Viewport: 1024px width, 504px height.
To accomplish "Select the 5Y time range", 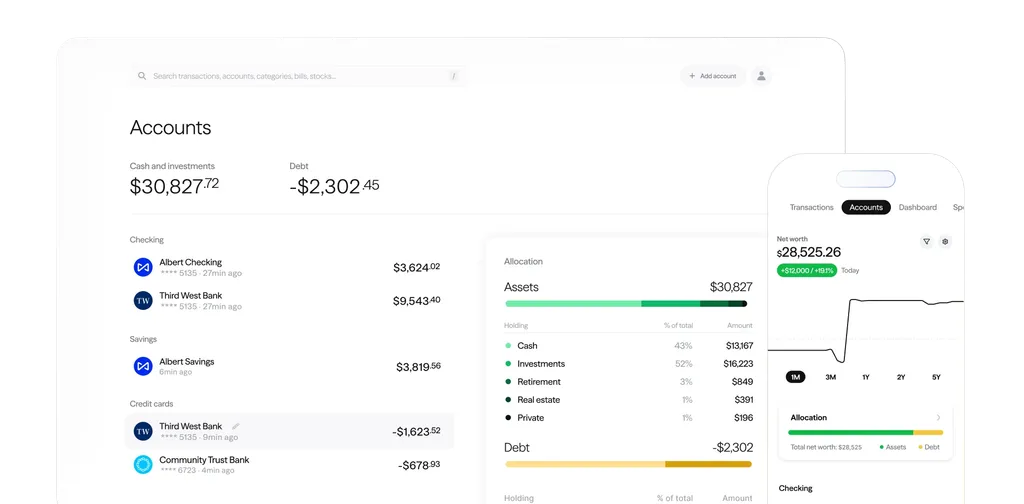I will pos(936,377).
